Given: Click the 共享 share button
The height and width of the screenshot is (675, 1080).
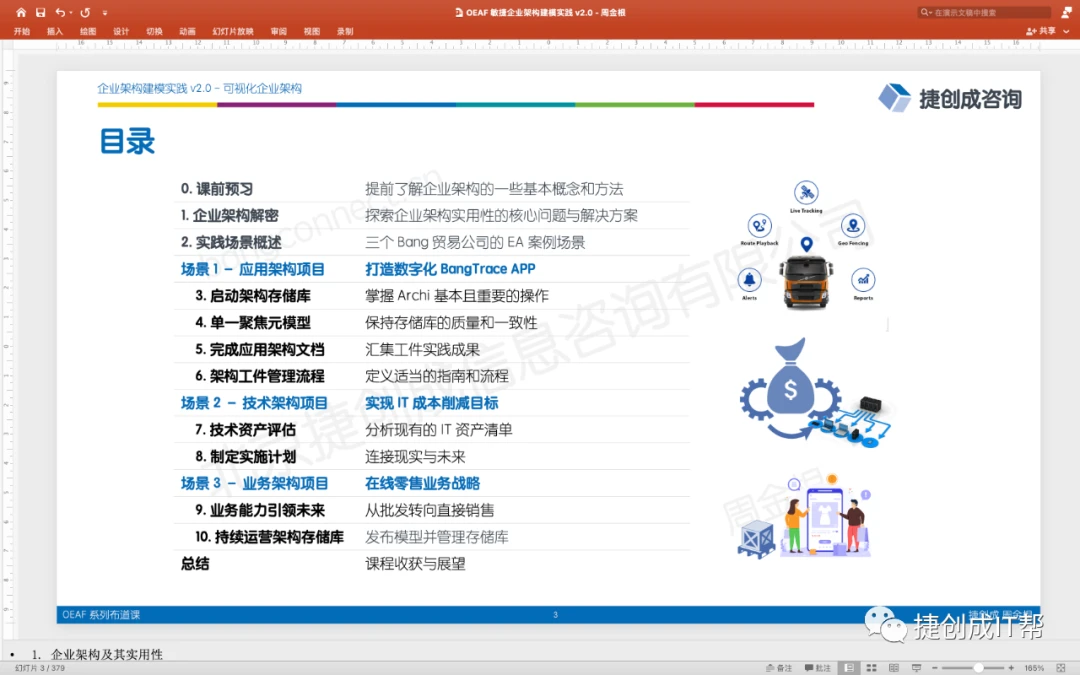Looking at the screenshot, I should pyautogui.click(x=1041, y=31).
